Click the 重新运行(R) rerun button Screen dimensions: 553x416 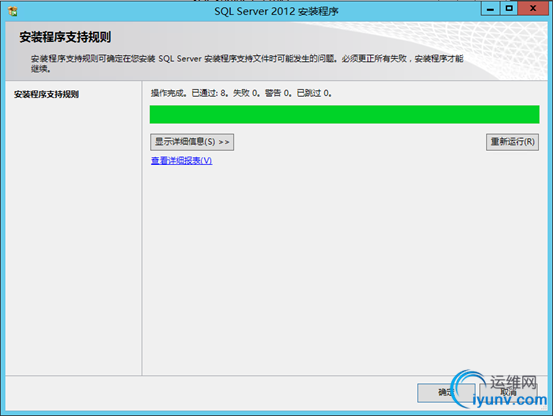(x=512, y=142)
